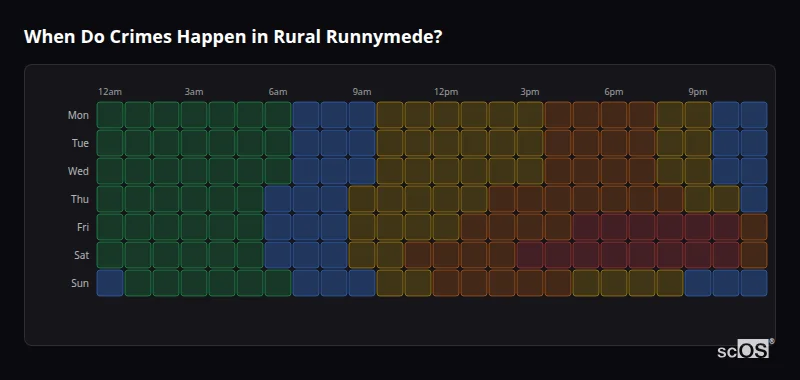The width and height of the screenshot is (800, 380).
Task: Select the Friday 9am yellow heatmap cell
Action: [362, 227]
